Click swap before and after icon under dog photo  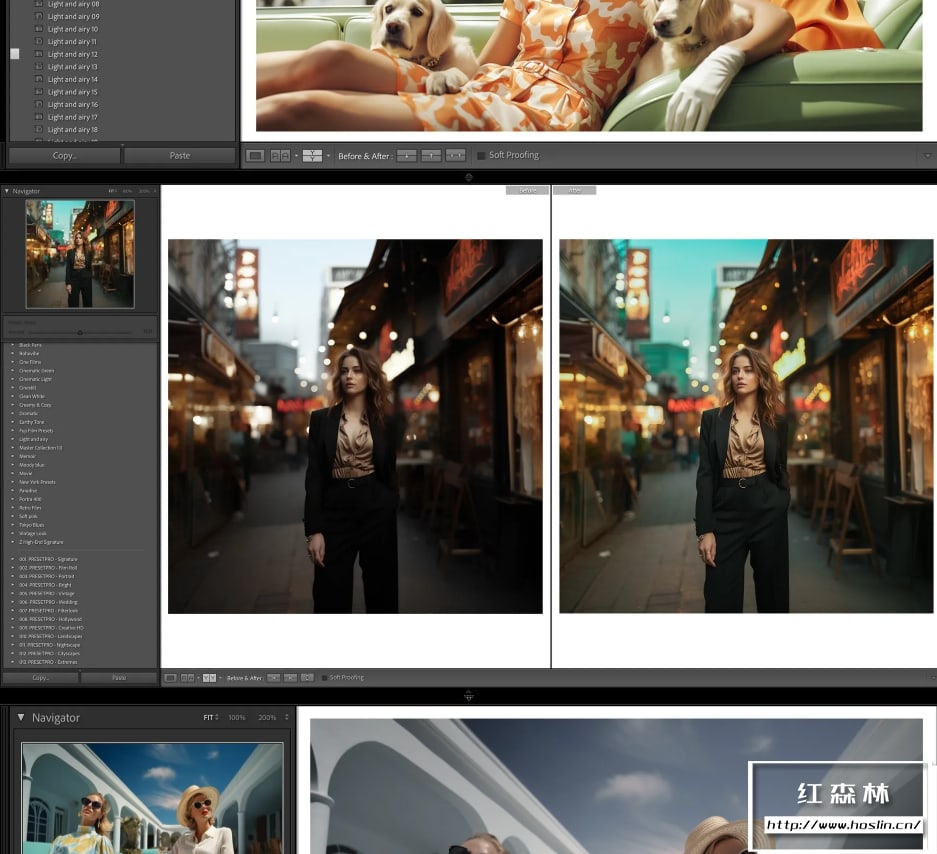455,156
